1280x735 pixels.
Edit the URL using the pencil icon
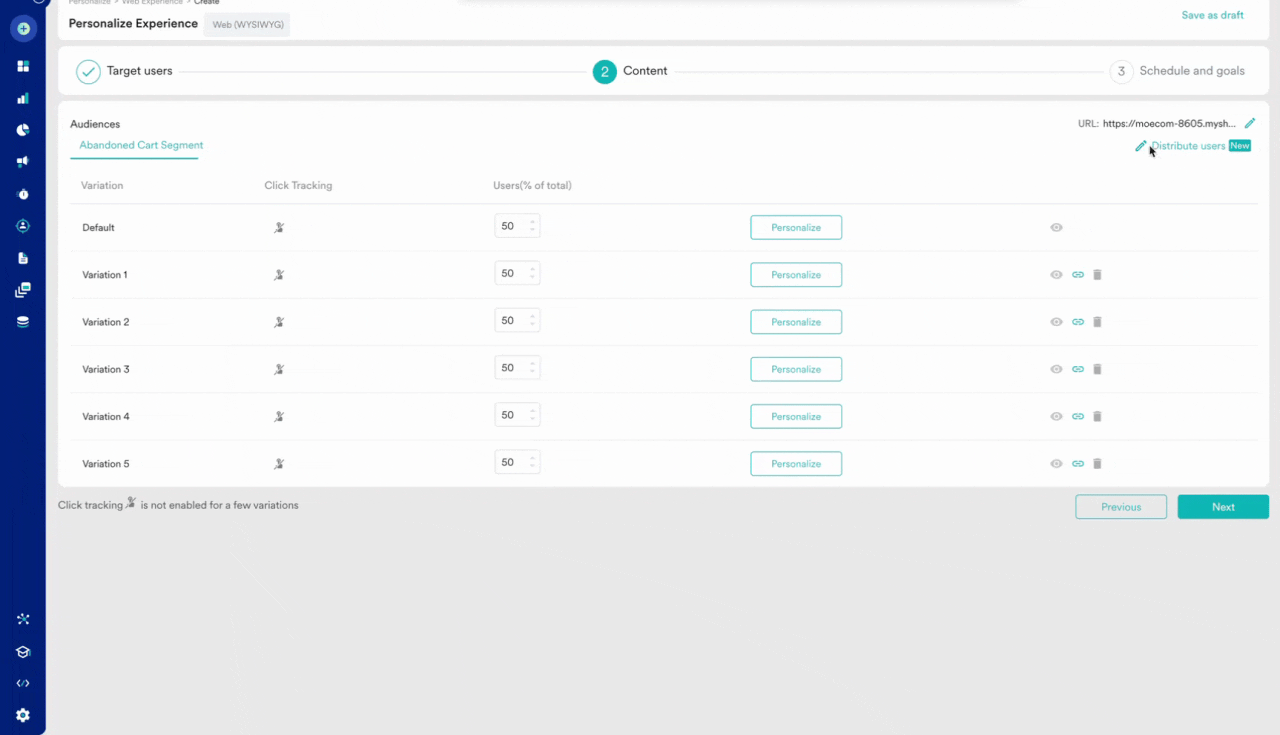tap(1249, 123)
